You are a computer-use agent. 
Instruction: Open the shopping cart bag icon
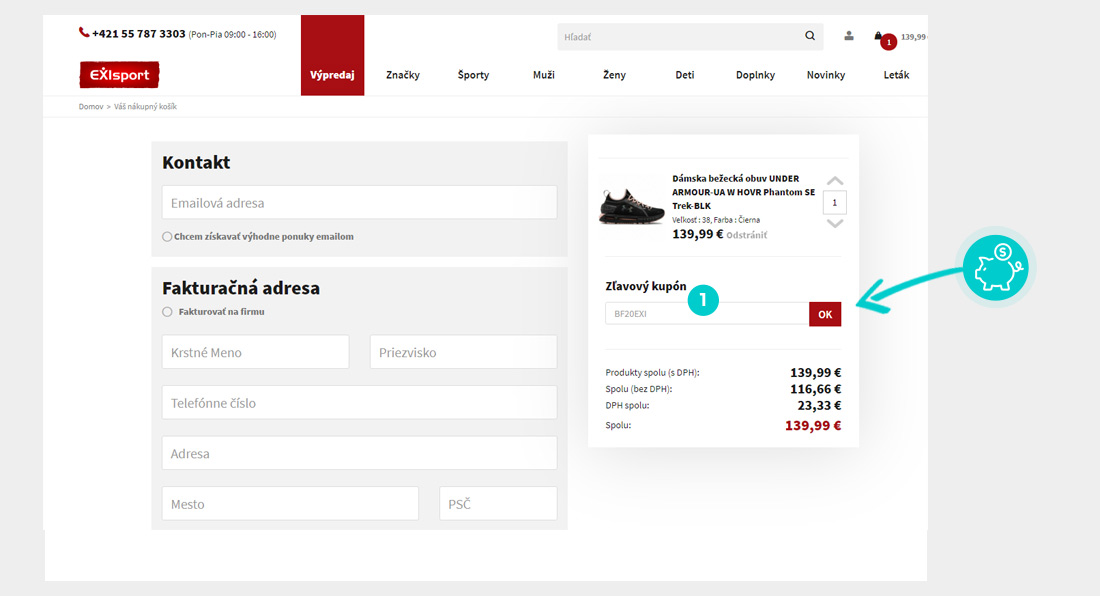878,36
